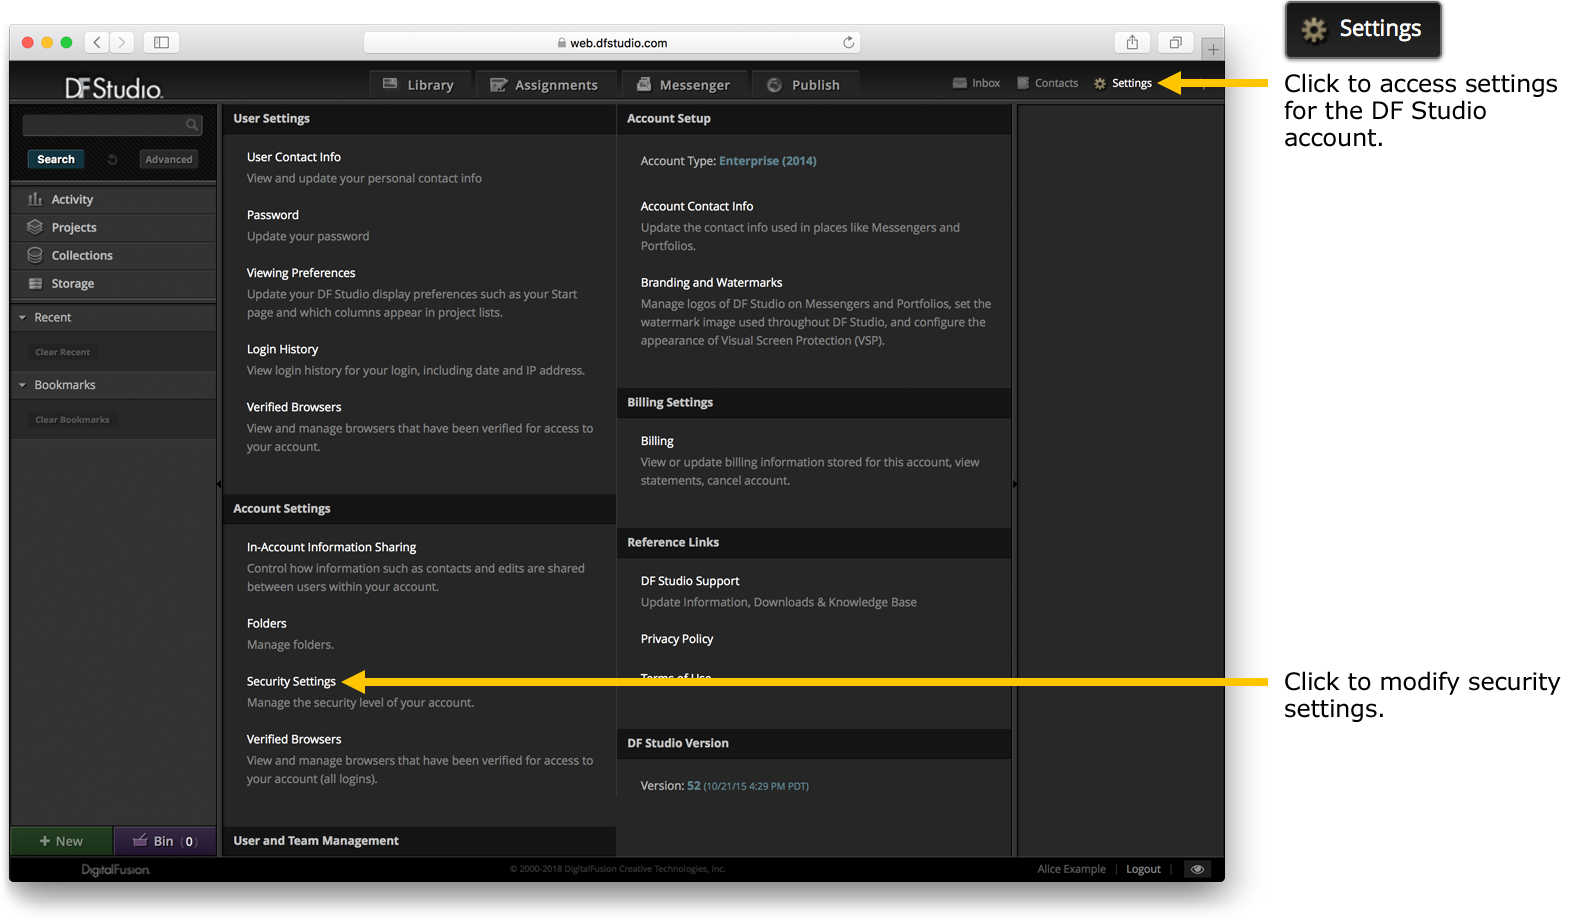Click the green New button
Screen dimensions: 1580x920
tap(62, 841)
